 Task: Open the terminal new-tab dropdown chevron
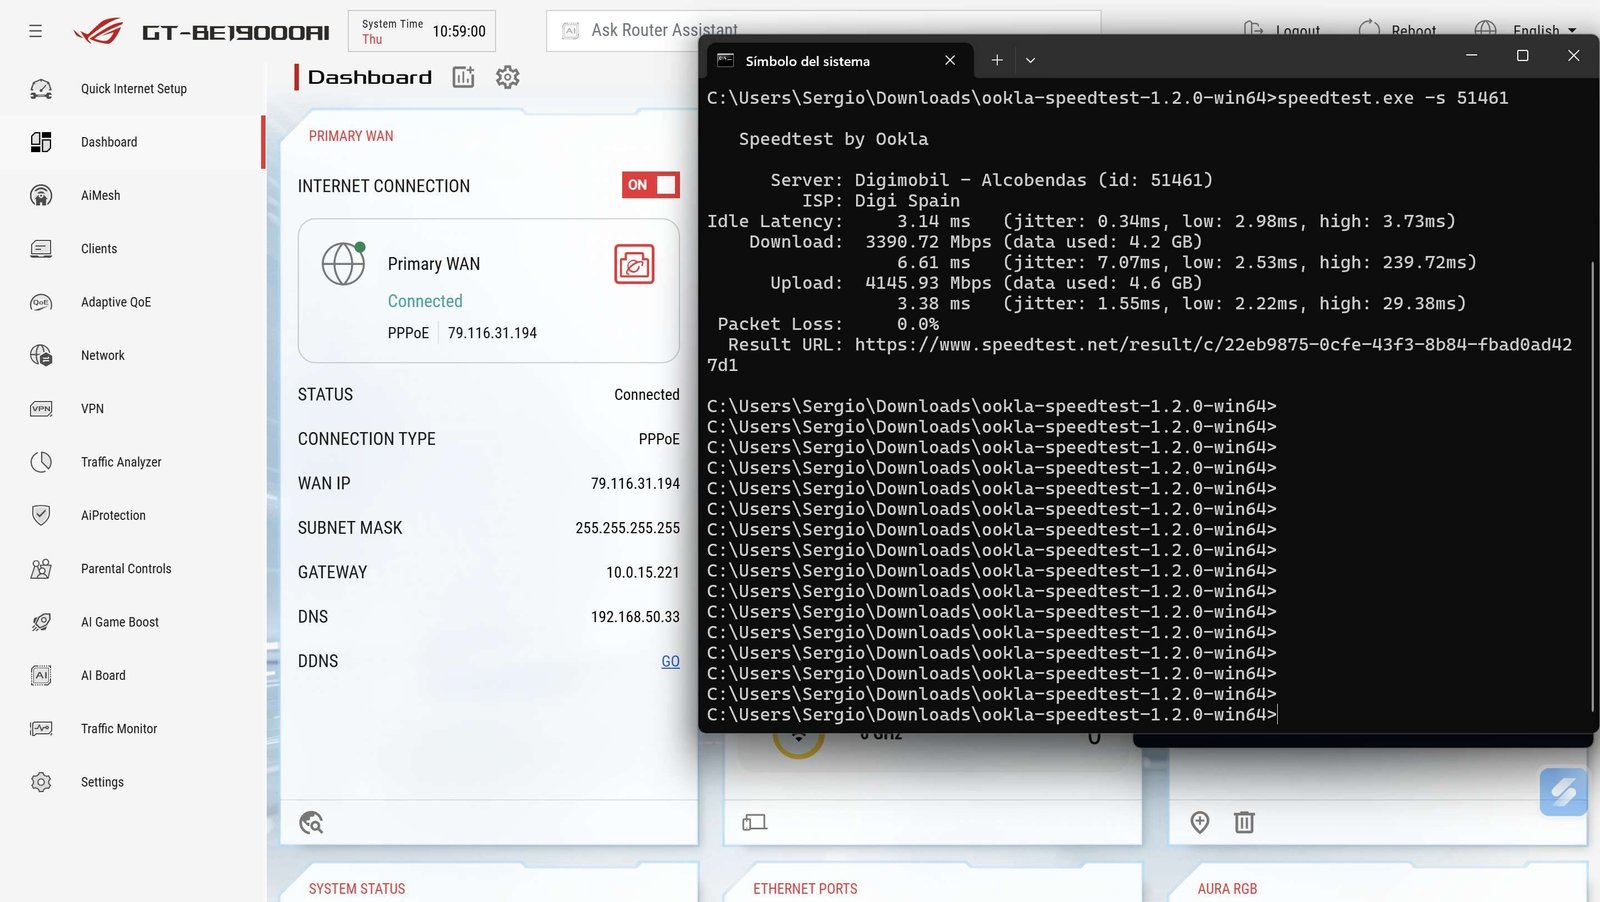point(1030,60)
